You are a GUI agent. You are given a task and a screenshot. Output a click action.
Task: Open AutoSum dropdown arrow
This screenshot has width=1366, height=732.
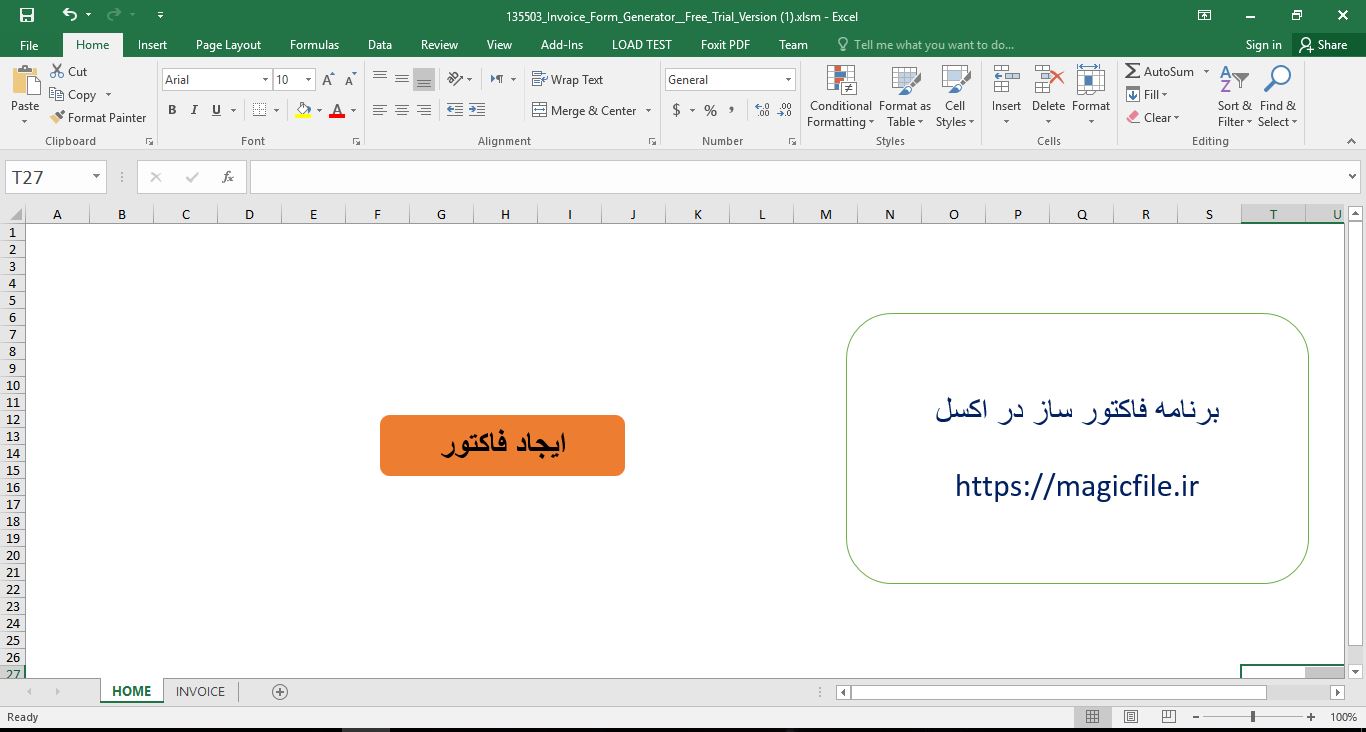click(1206, 72)
